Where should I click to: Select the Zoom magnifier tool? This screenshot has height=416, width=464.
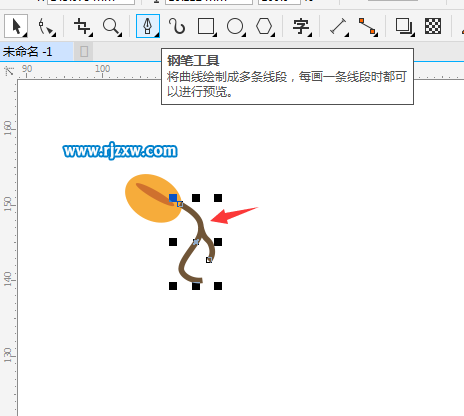coord(112,26)
